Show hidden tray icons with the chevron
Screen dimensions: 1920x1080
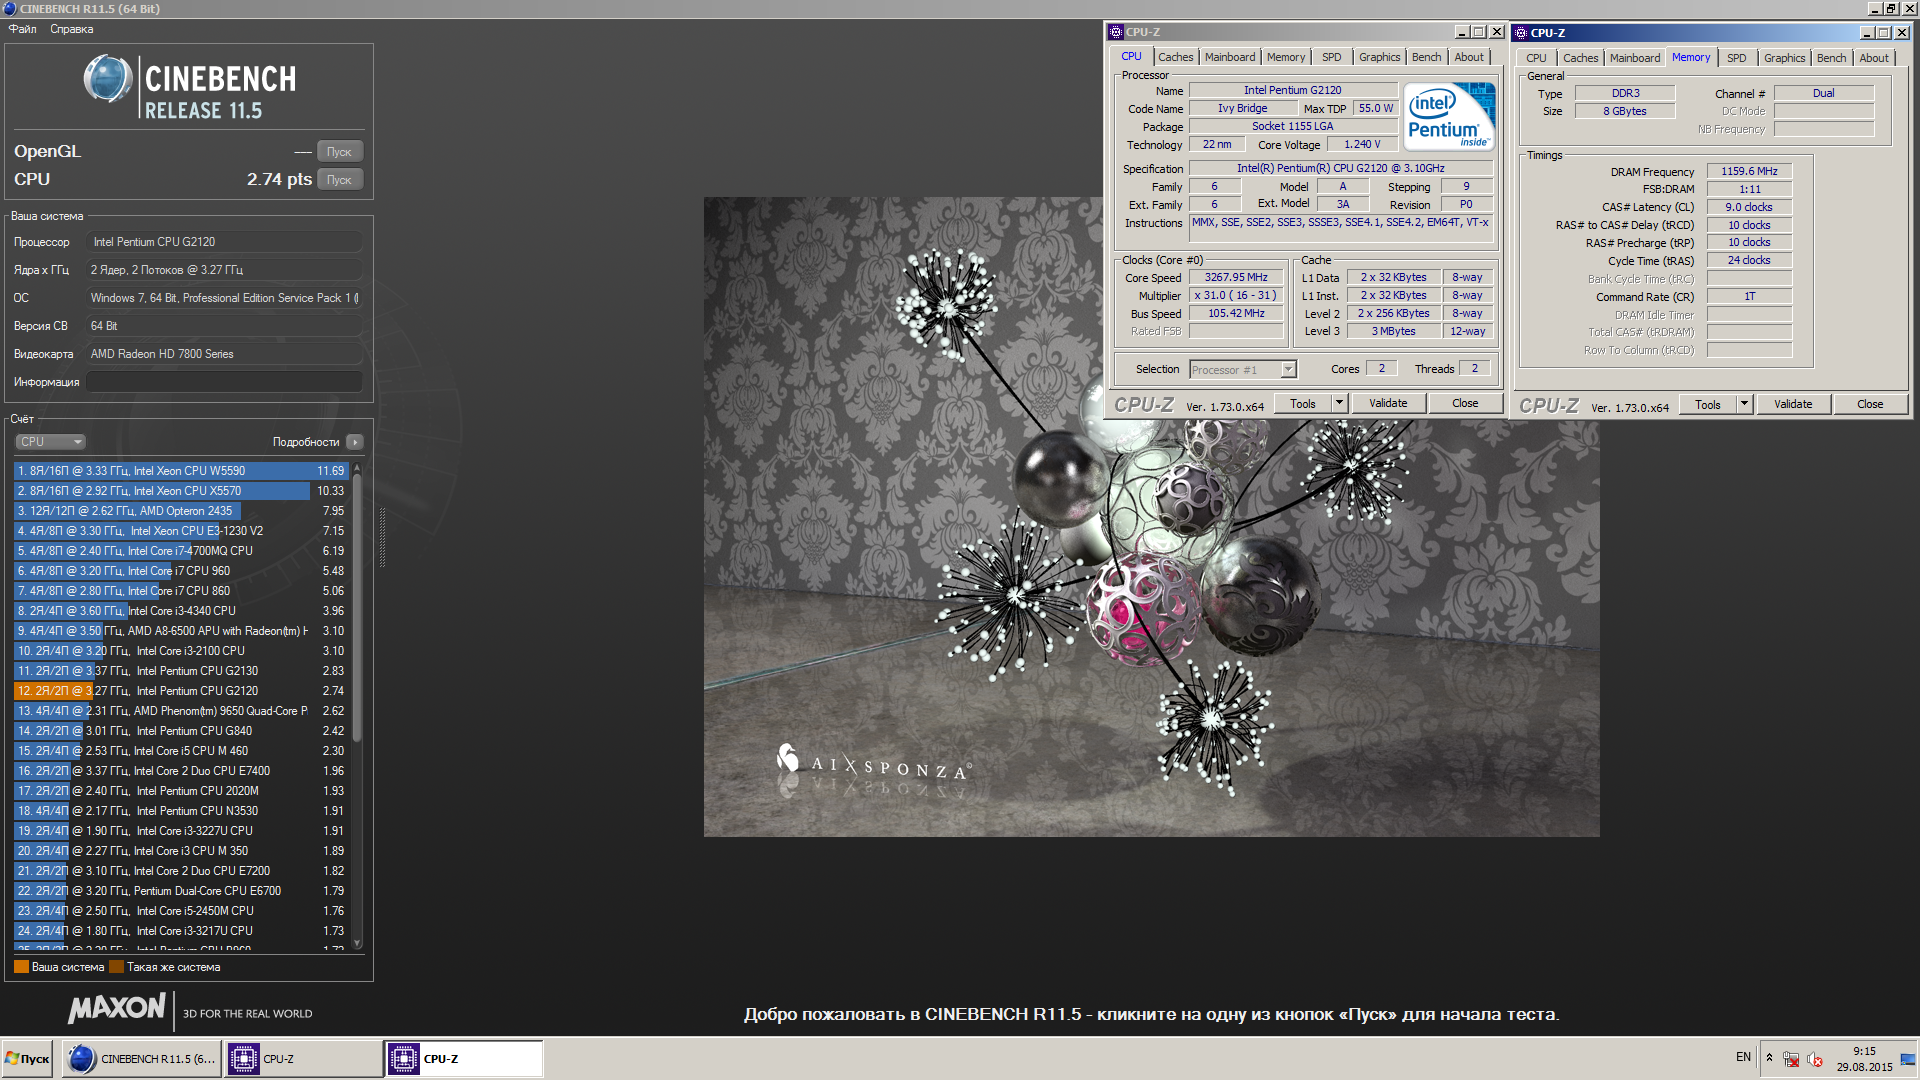click(x=1769, y=1058)
